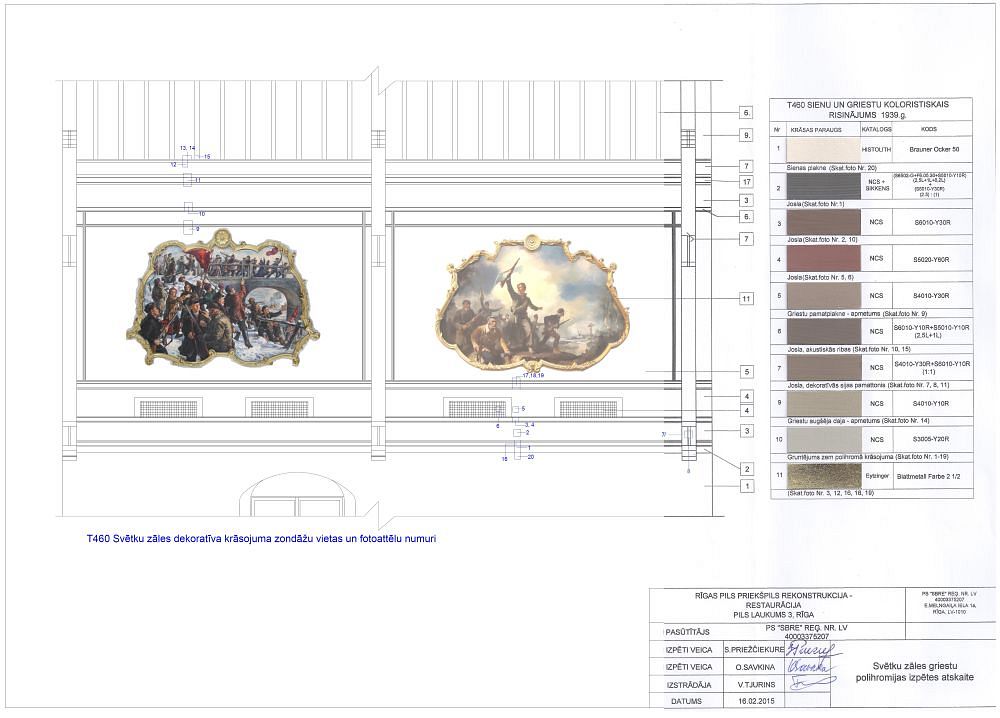Viewport: 1000px width, 718px height.
Task: Select code text "S5020-Y60R"
Action: click(x=931, y=260)
